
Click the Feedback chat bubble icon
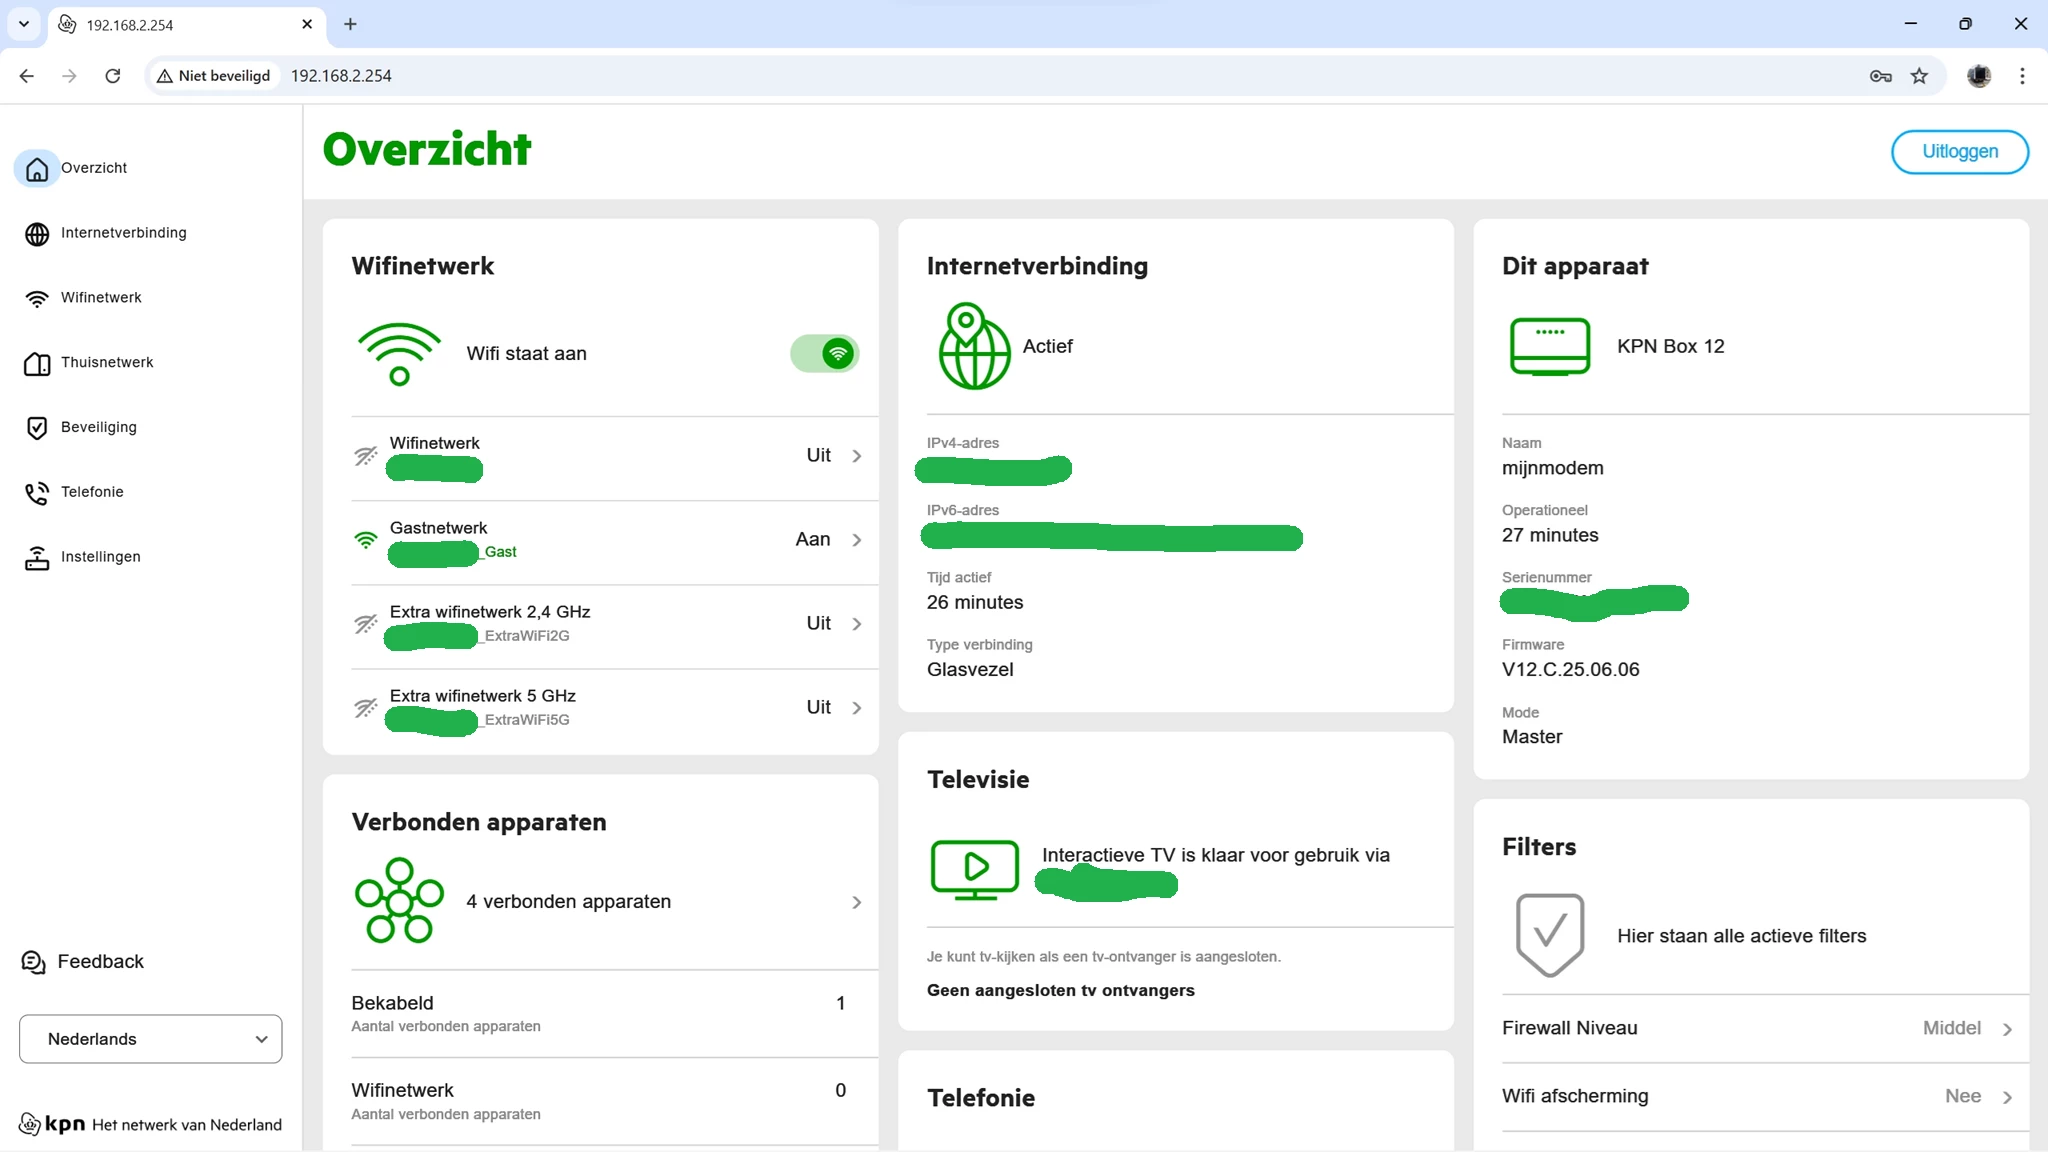(34, 962)
